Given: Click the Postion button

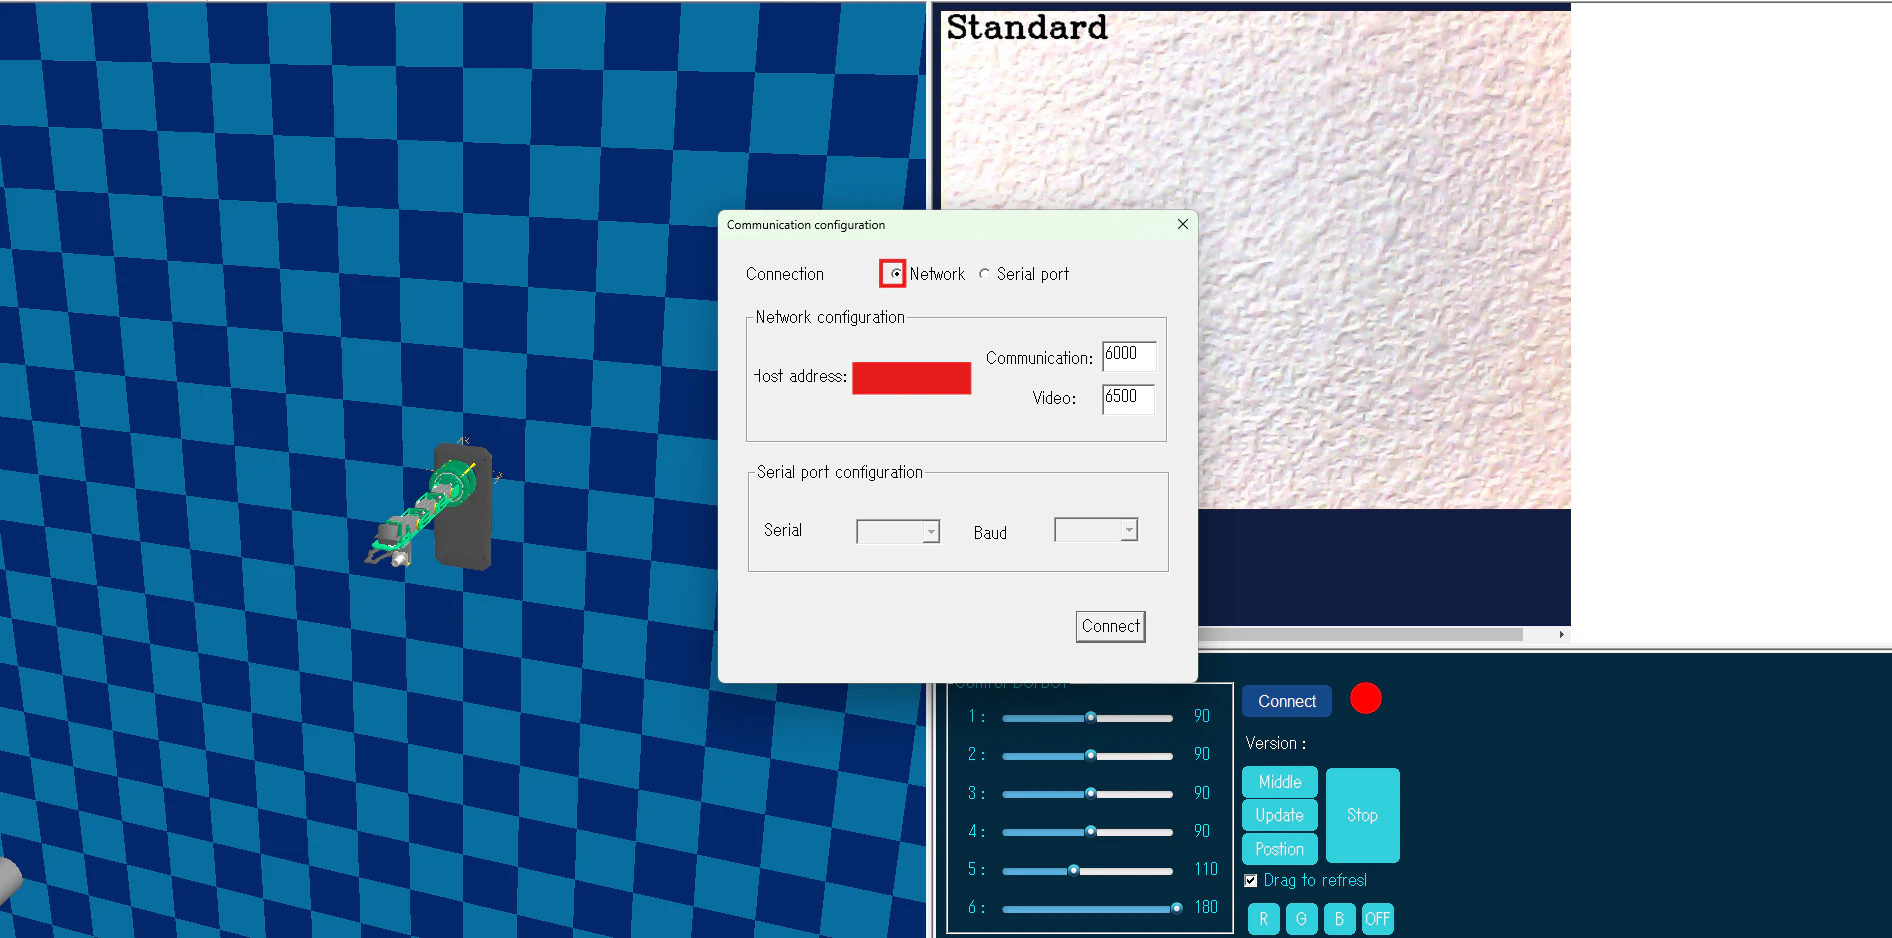Looking at the screenshot, I should click(1280, 849).
